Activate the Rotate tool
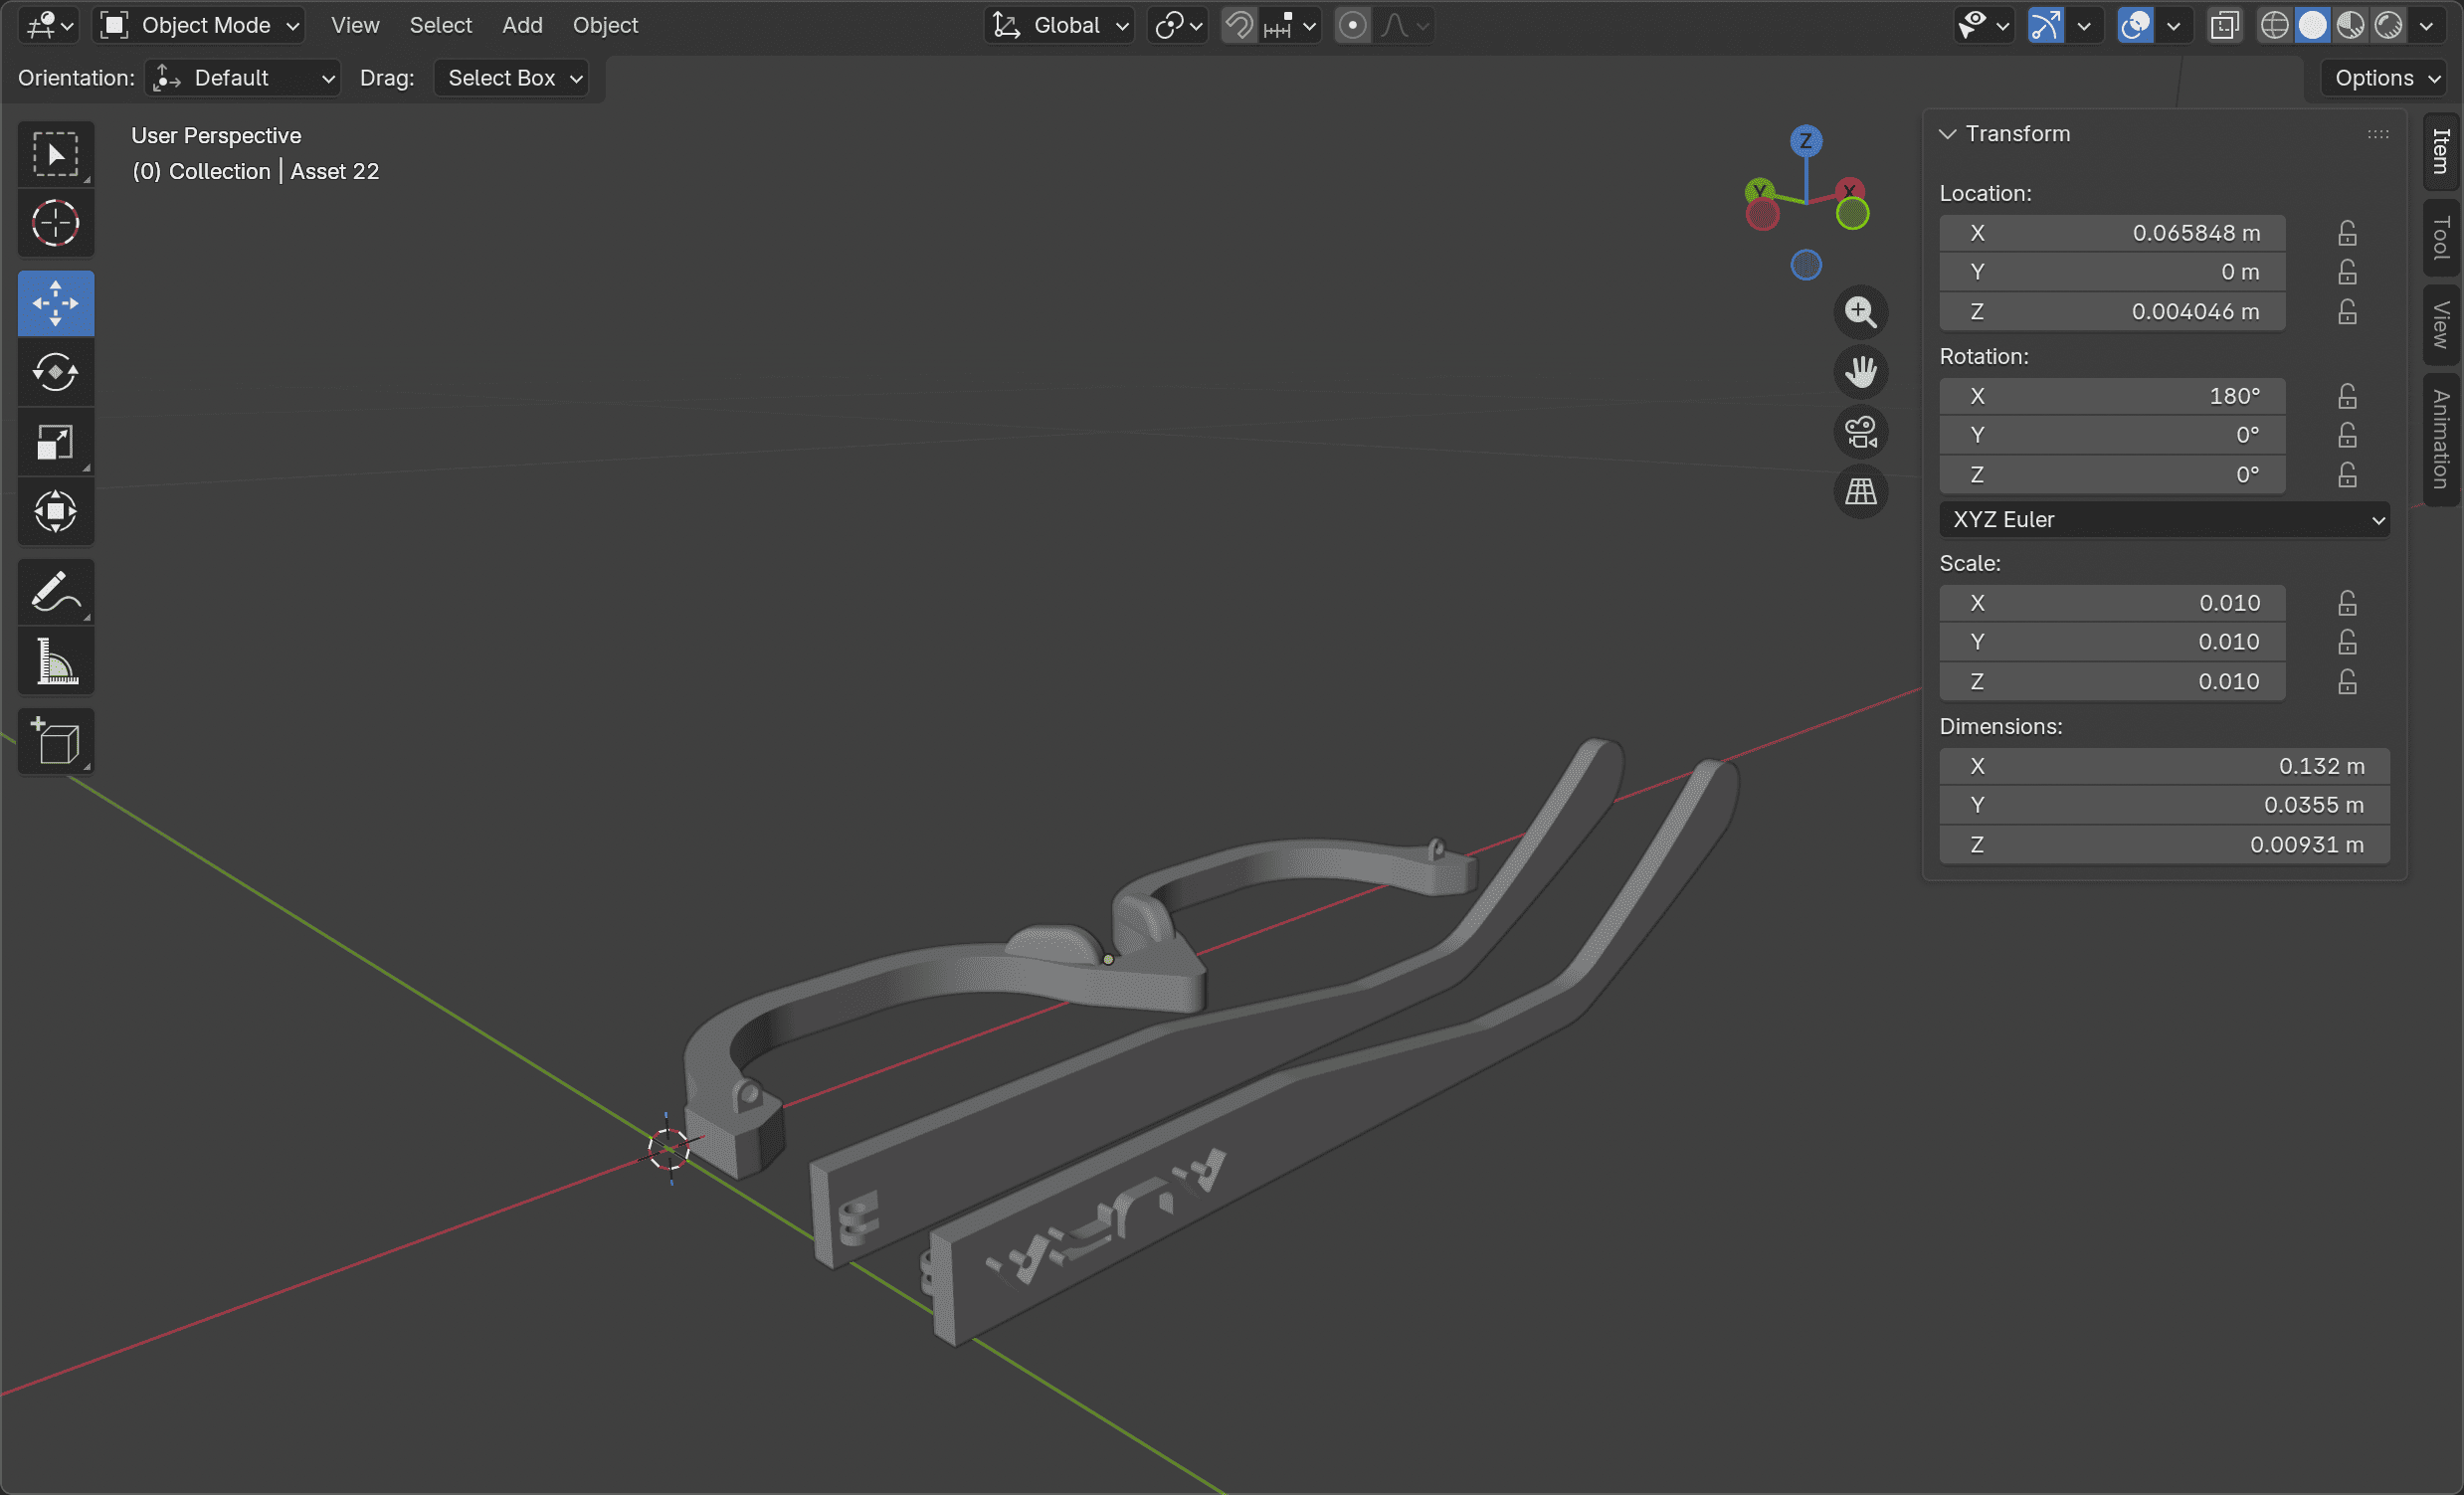 [55, 372]
